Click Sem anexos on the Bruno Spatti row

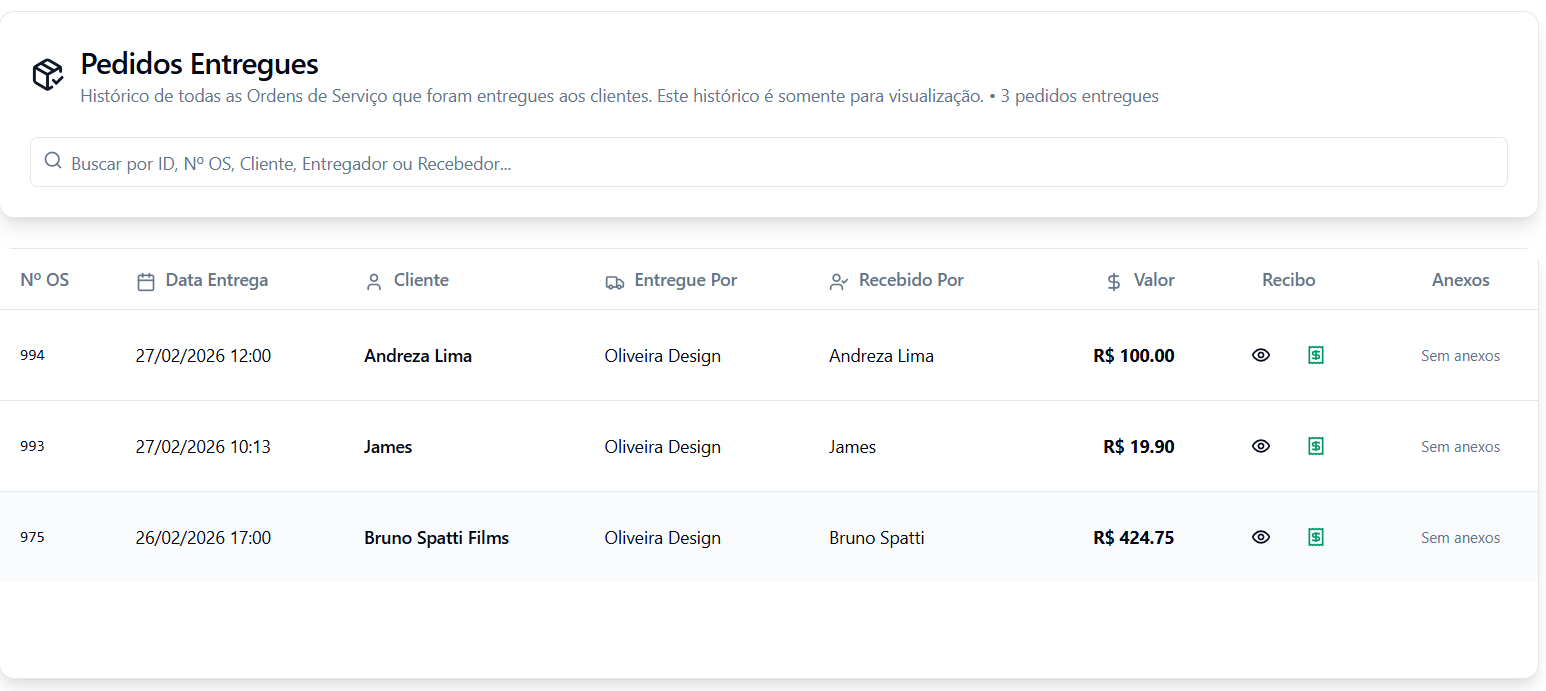pyautogui.click(x=1460, y=537)
